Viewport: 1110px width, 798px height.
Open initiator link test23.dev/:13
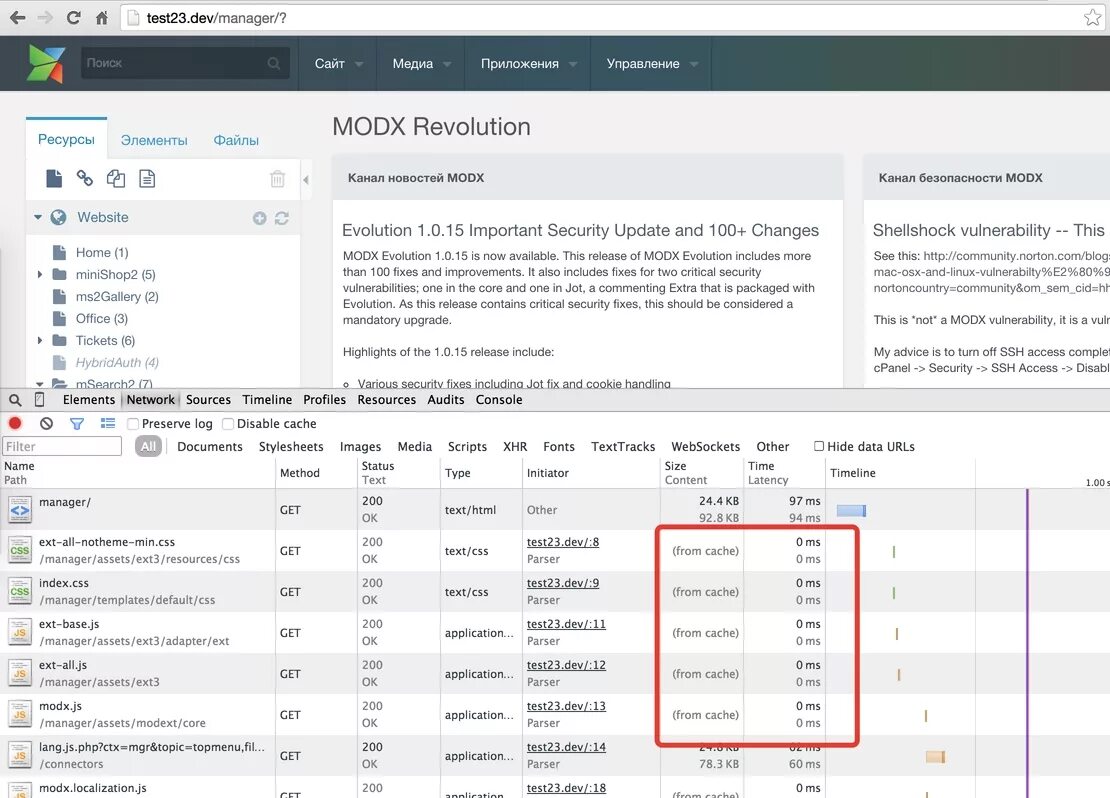point(566,707)
